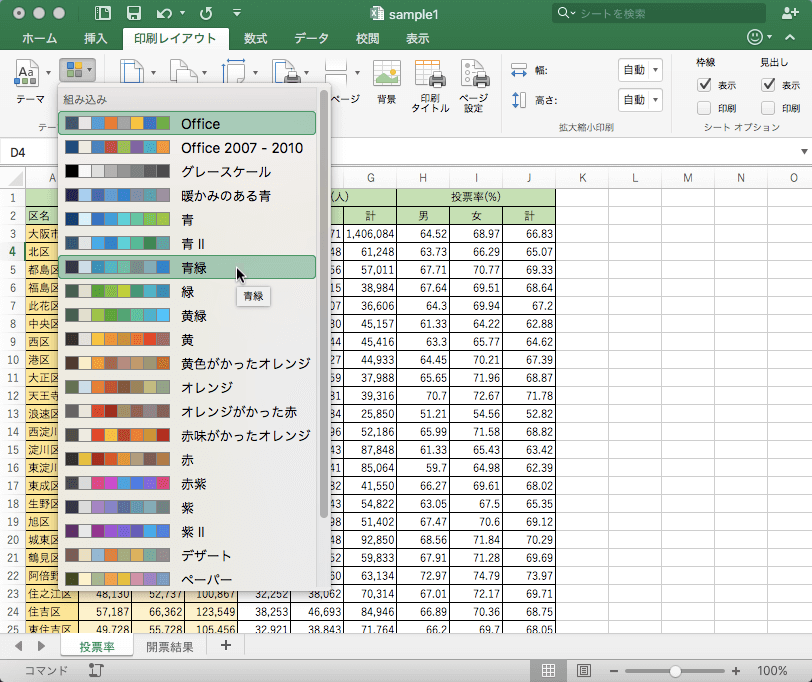Expand the formula bar arrow
Image resolution: width=812 pixels, height=682 pixels.
(x=804, y=152)
